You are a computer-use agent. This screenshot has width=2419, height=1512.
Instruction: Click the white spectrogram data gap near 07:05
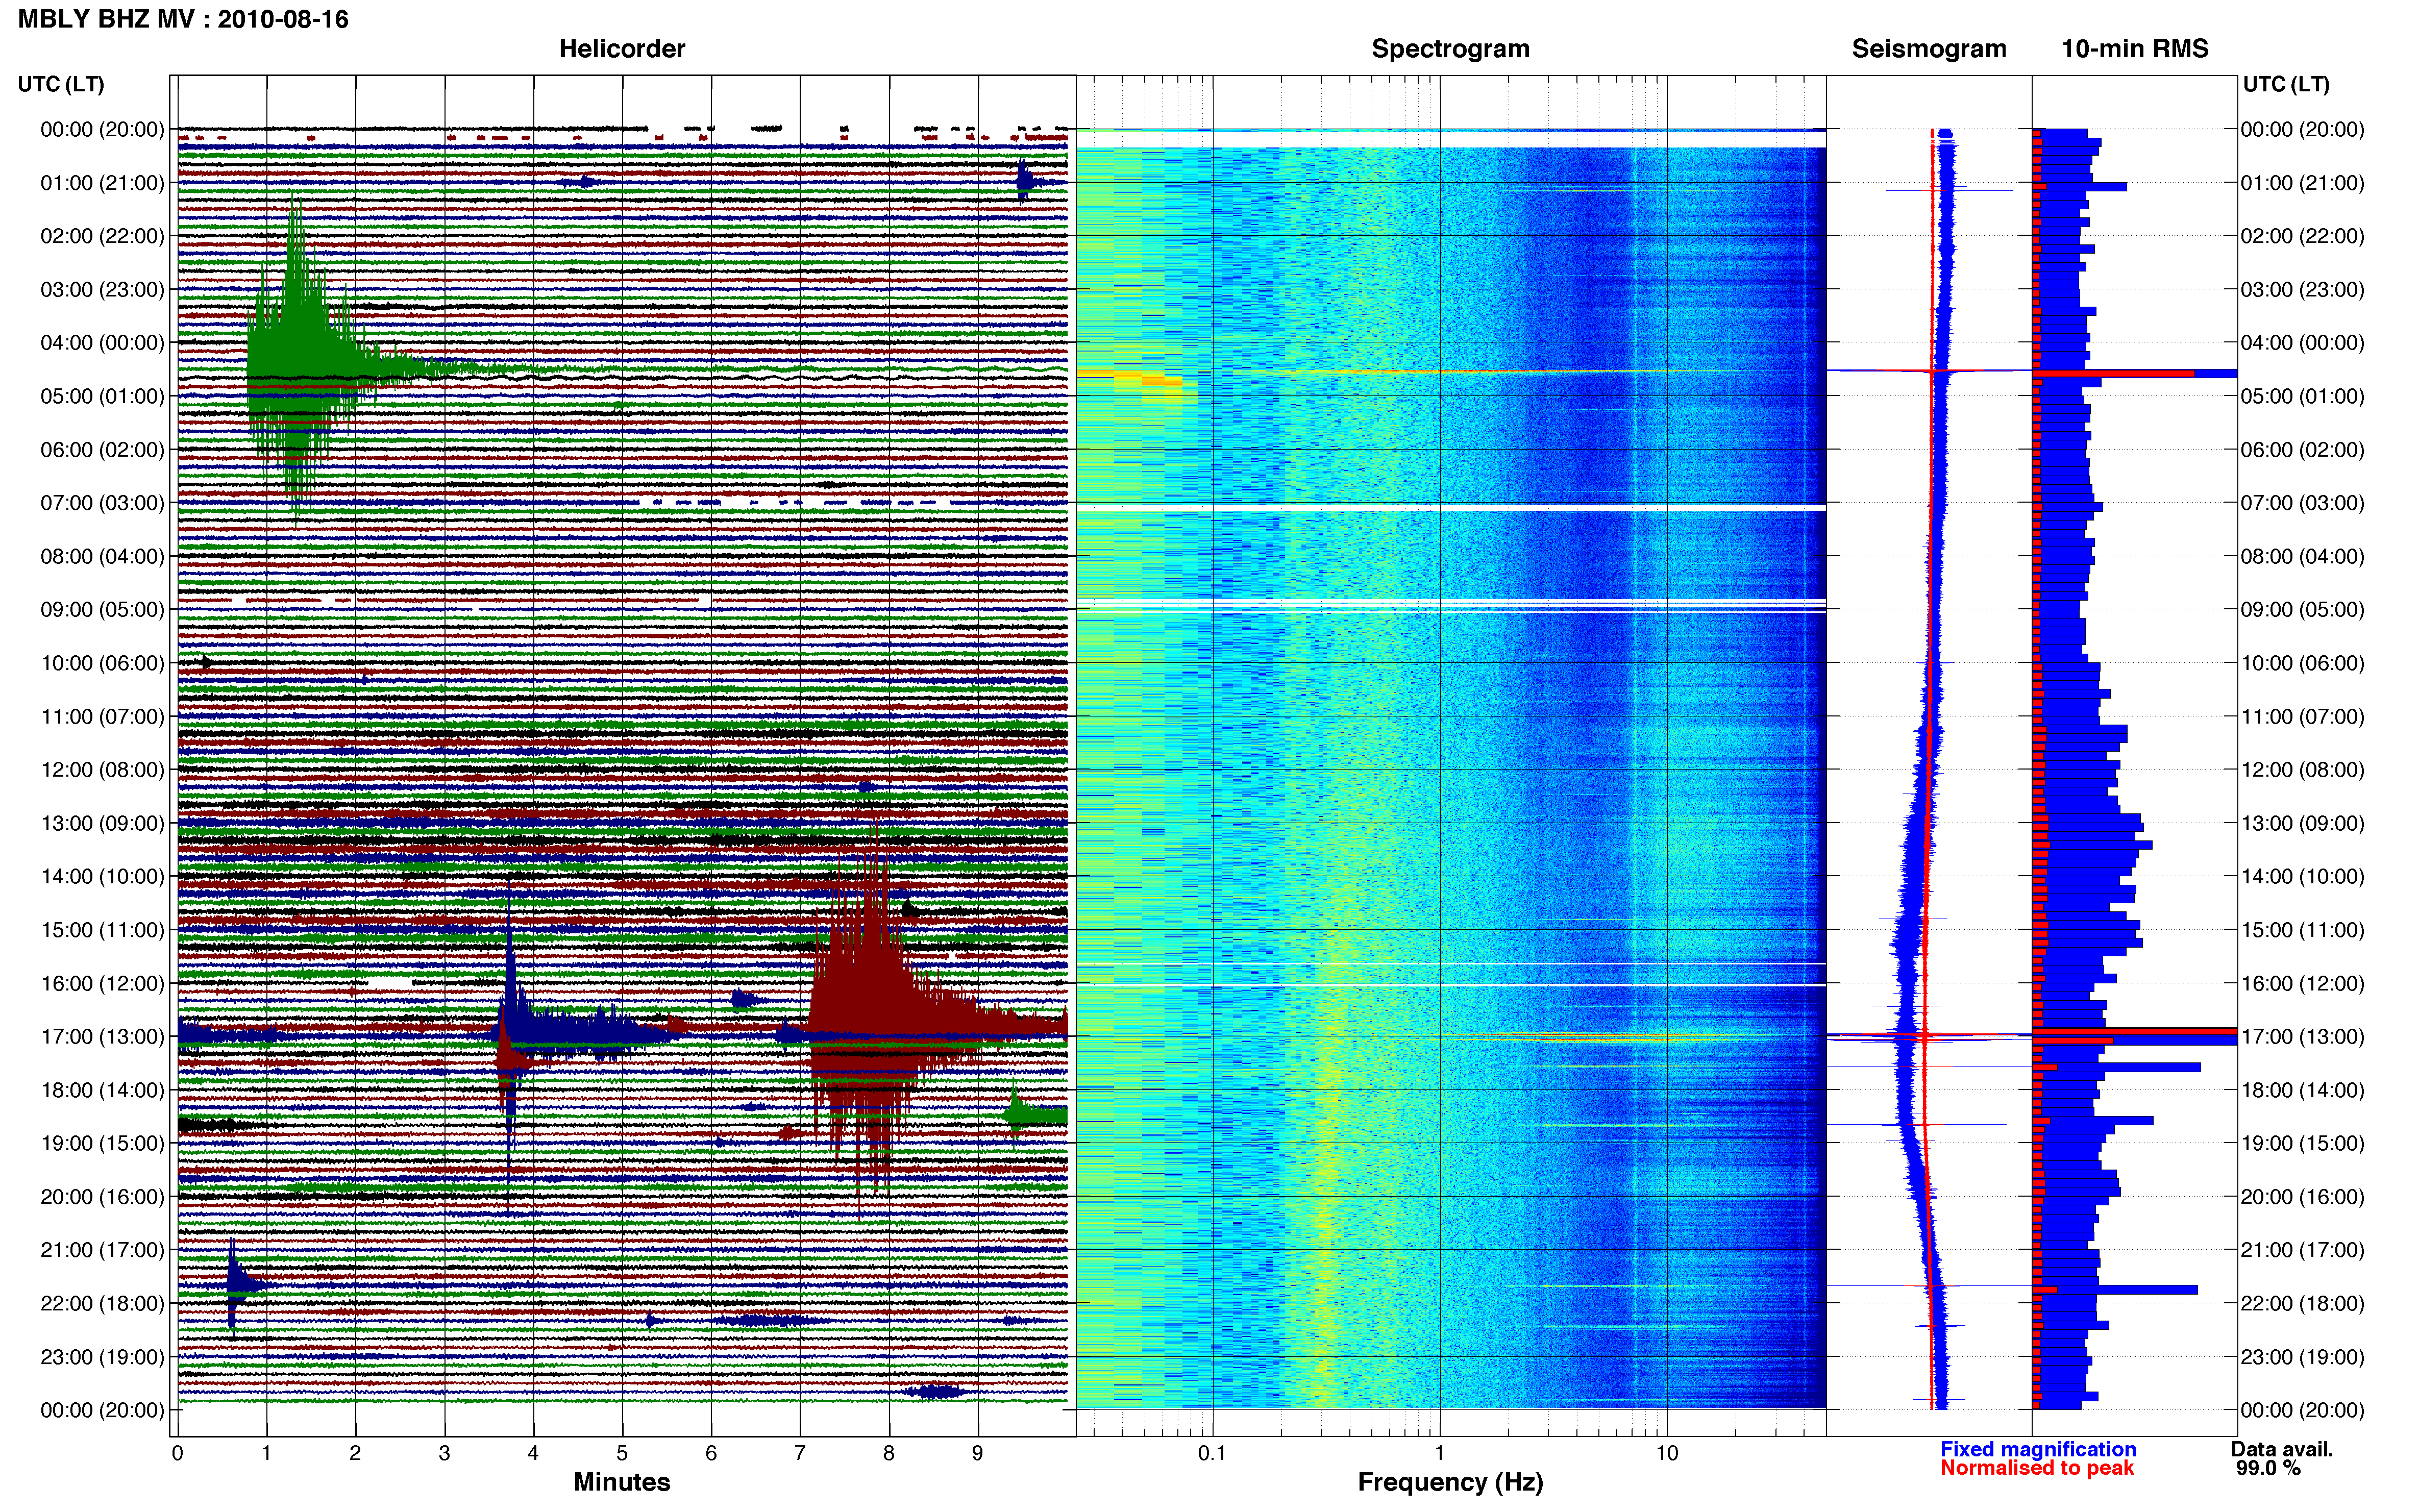(1451, 508)
